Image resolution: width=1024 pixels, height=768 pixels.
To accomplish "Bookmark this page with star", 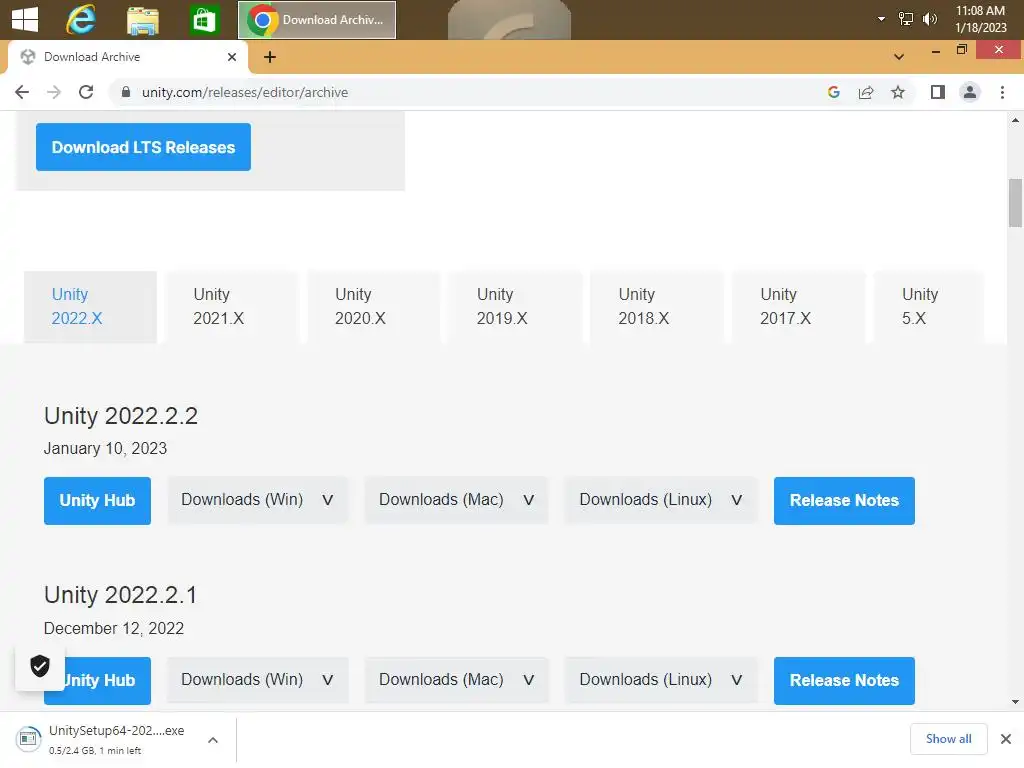I will pos(898,92).
